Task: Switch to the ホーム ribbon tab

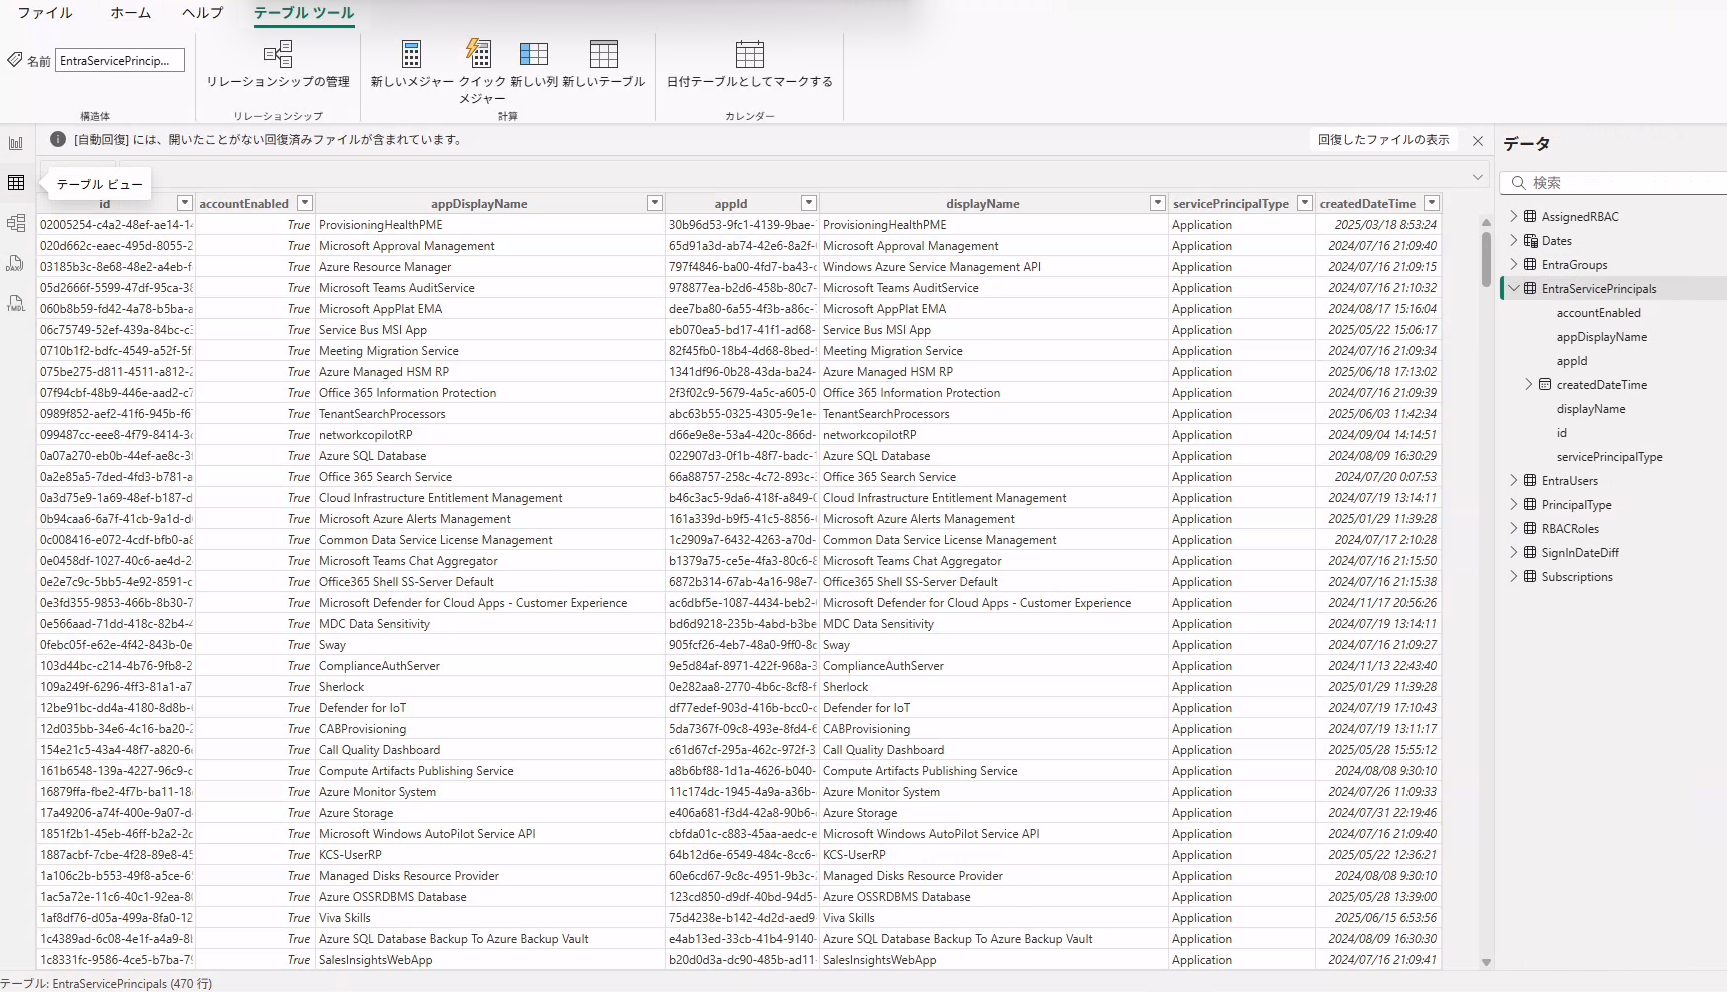Action: click(131, 13)
